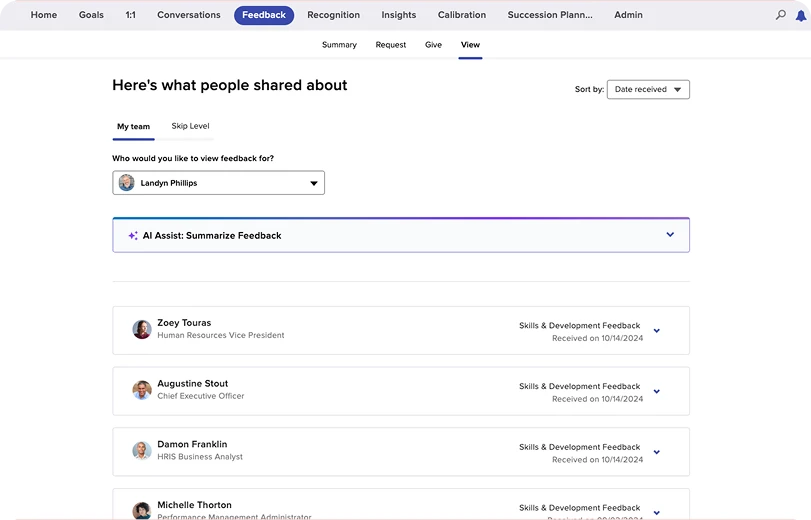Image resolution: width=811 pixels, height=520 pixels.
Task: Click the search magnifier icon
Action: click(781, 16)
